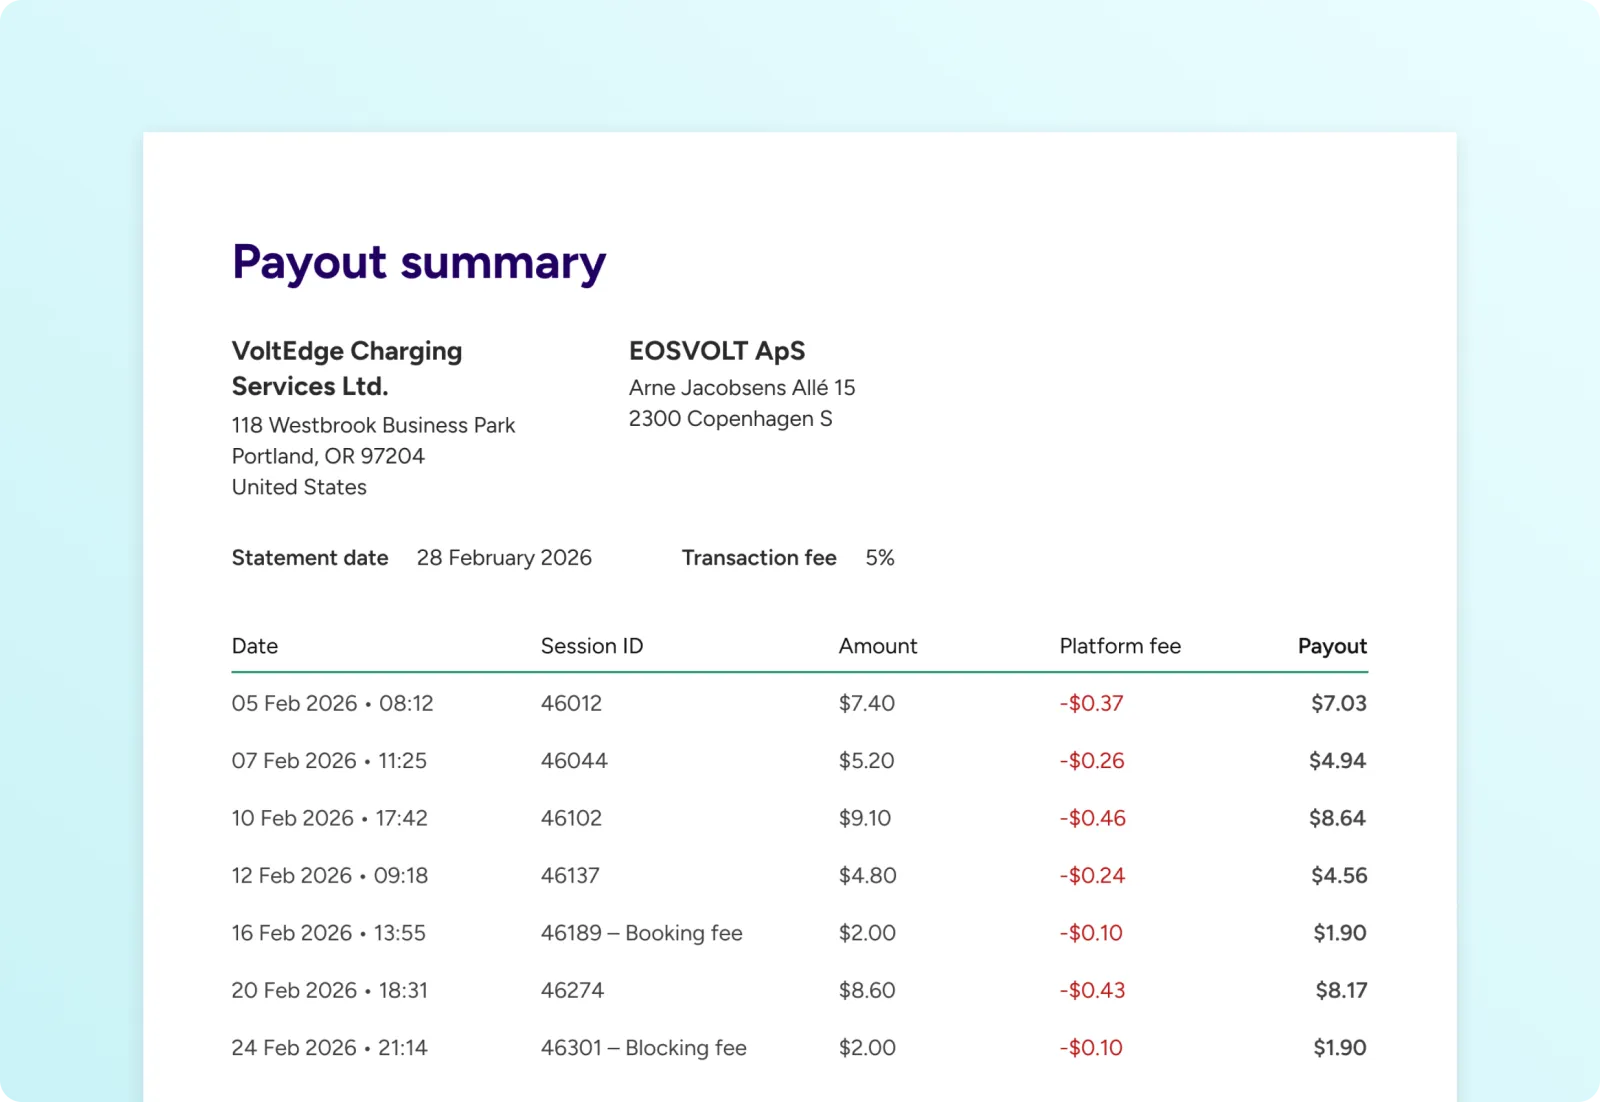1600x1102 pixels.
Task: Click the Platform fee column header
Action: [x=1119, y=646]
